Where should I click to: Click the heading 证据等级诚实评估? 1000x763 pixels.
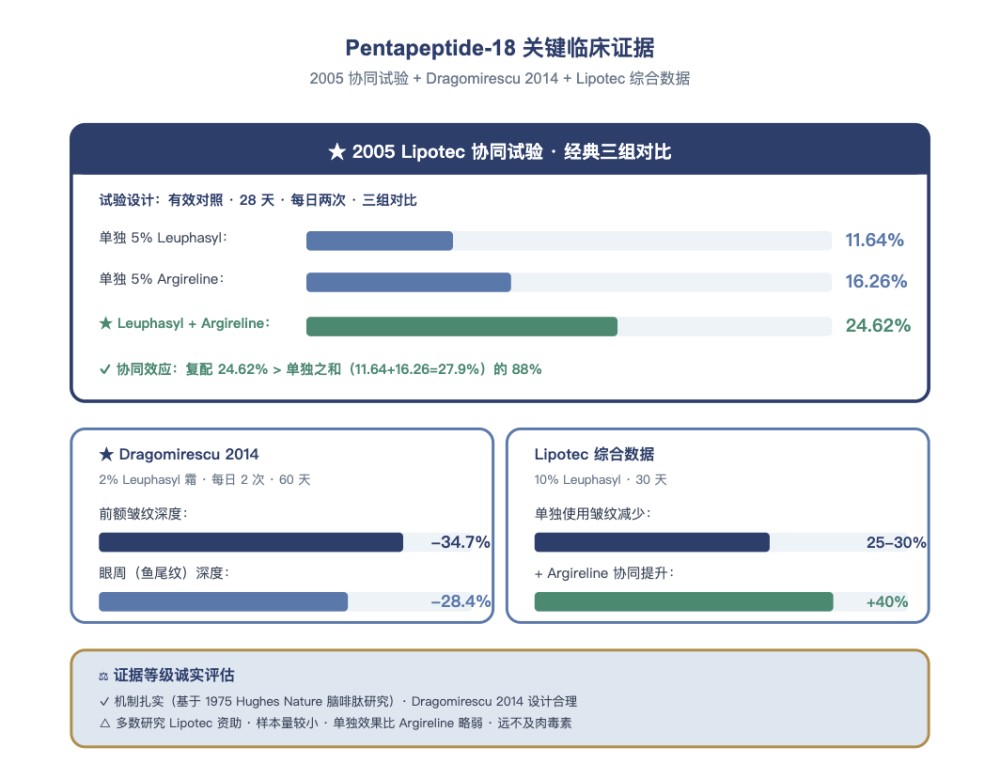point(174,676)
